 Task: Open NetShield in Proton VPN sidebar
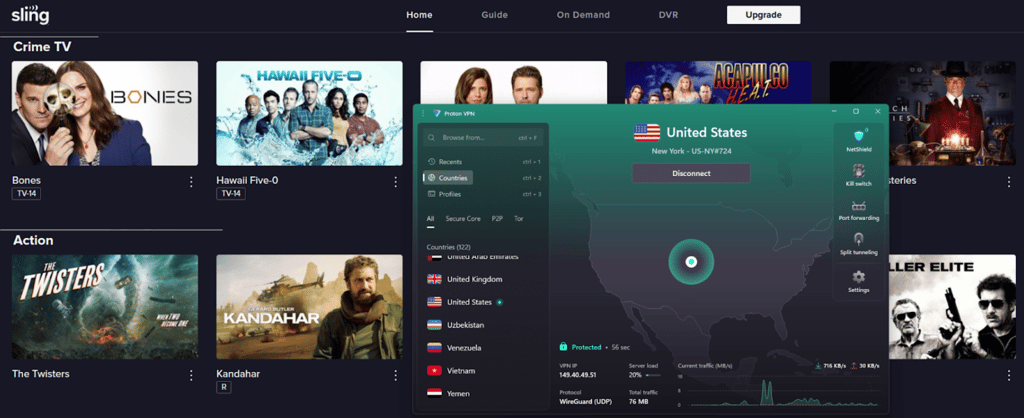tap(859, 140)
